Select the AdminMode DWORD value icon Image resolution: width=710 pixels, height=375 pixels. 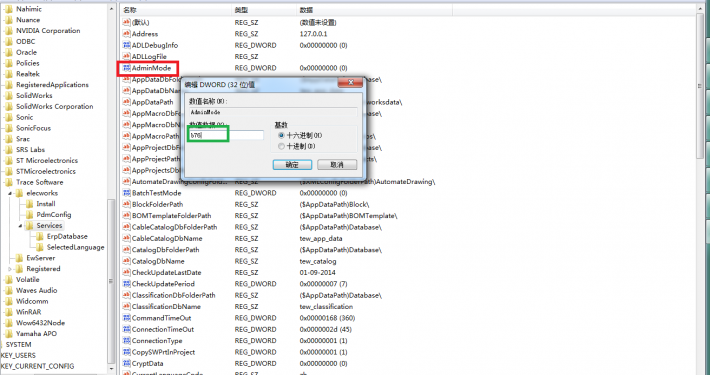(x=127, y=68)
